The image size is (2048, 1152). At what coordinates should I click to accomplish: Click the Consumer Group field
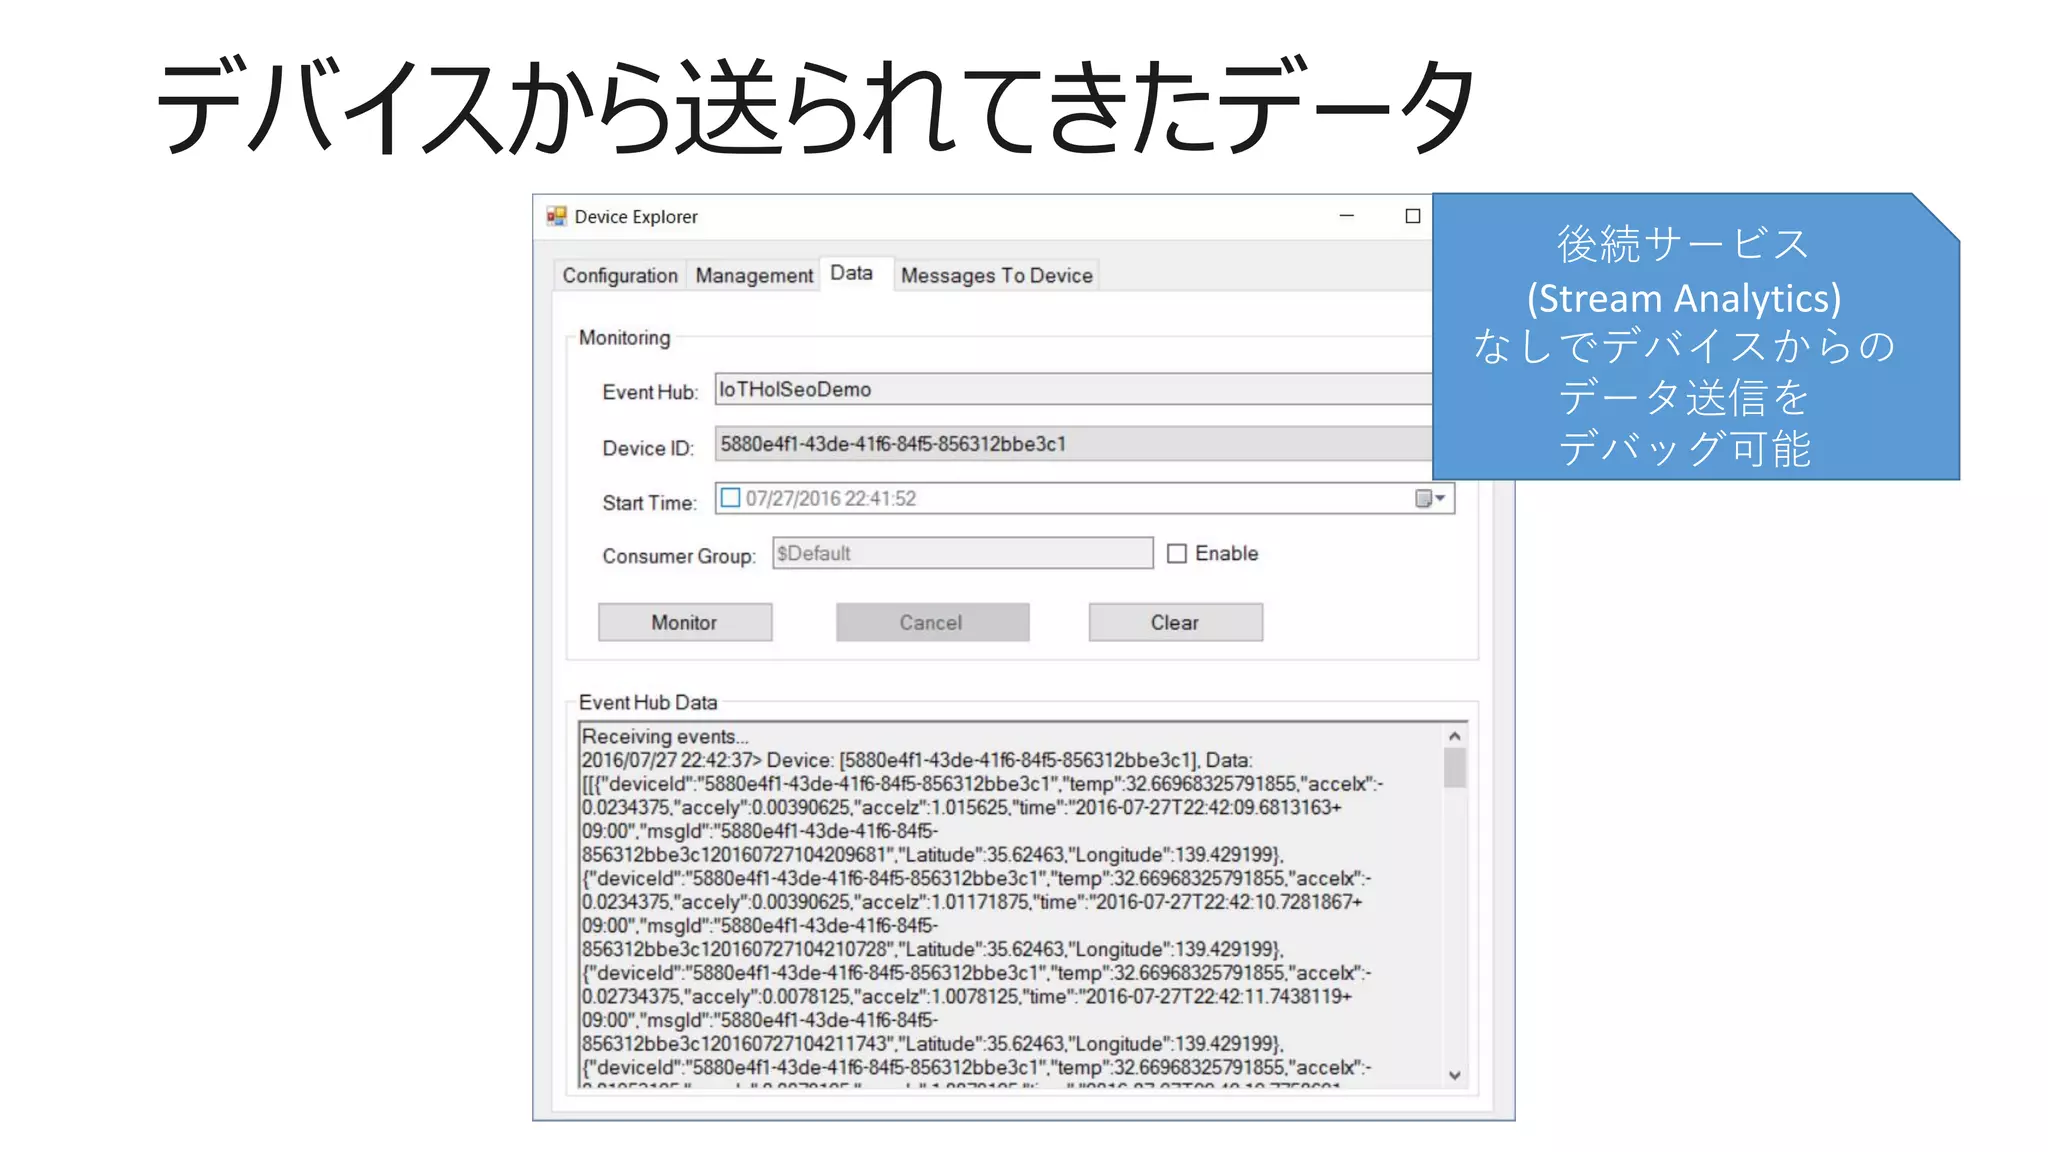click(963, 553)
